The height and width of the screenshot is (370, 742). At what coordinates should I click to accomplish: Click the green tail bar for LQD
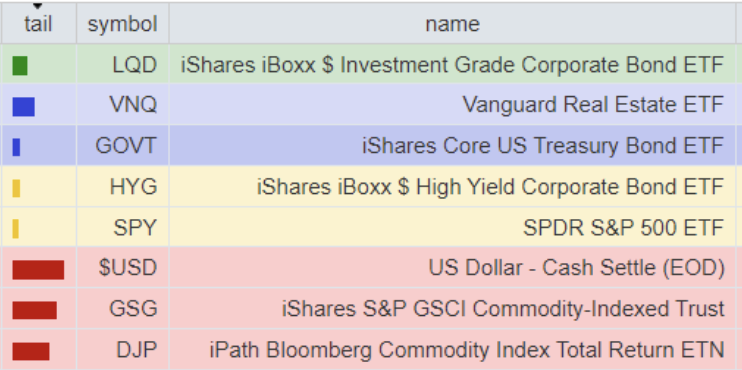20,66
